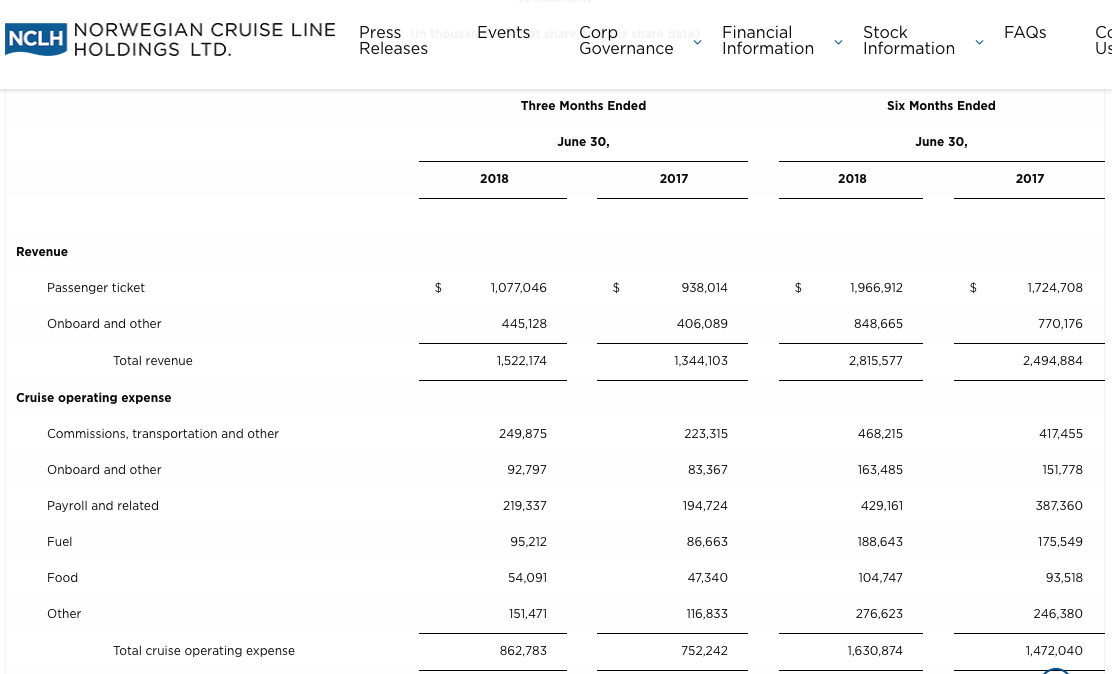Select the Passenger ticket row label
The image size is (1112, 674).
point(96,288)
